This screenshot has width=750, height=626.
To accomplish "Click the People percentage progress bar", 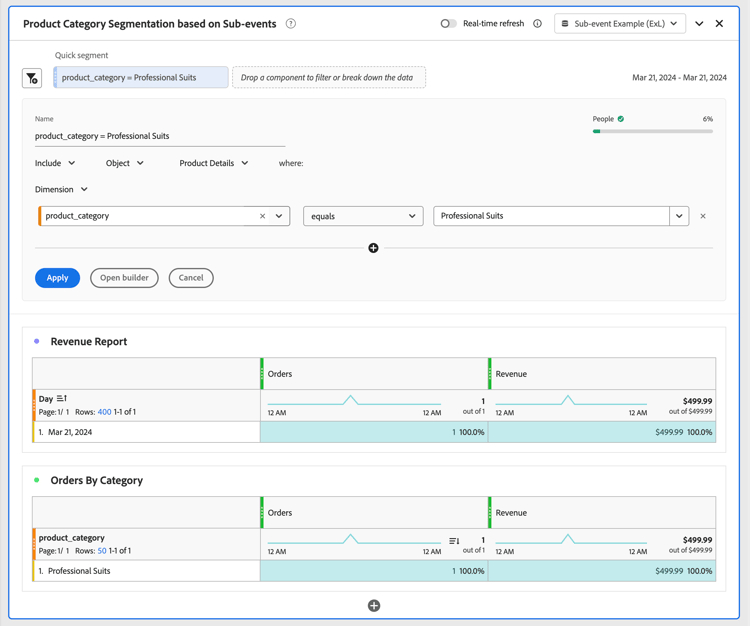I will [x=652, y=131].
